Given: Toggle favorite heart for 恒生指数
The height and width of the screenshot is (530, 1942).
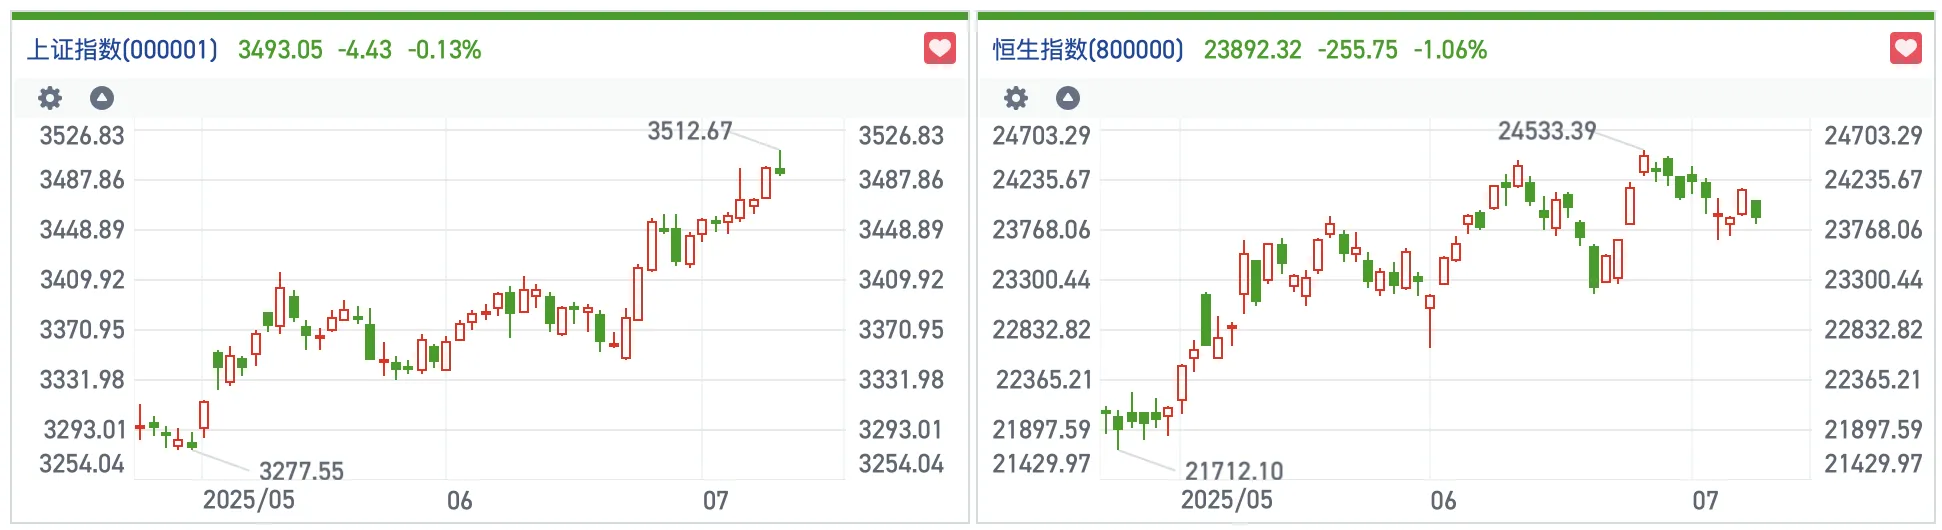Looking at the screenshot, I should pos(1905,48).
